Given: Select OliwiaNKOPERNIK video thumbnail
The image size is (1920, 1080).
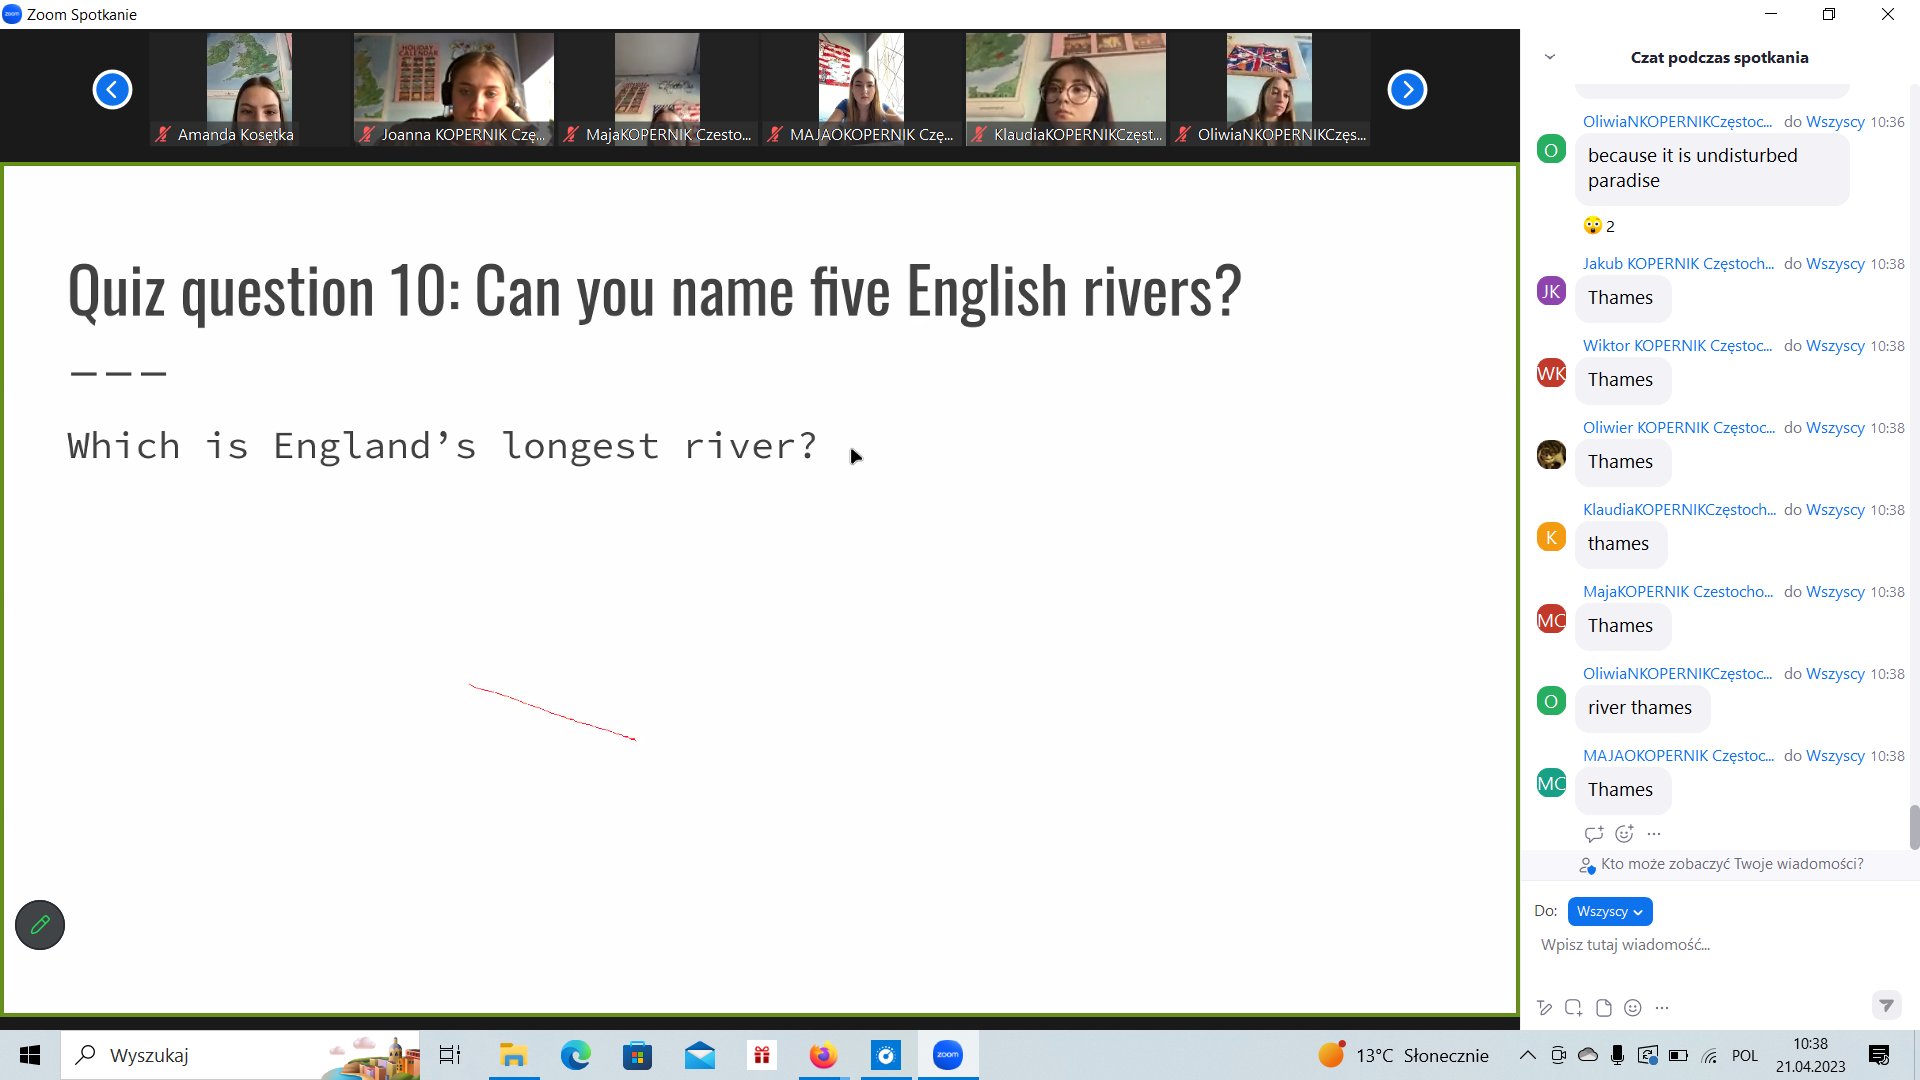Looking at the screenshot, I should click(x=1270, y=89).
